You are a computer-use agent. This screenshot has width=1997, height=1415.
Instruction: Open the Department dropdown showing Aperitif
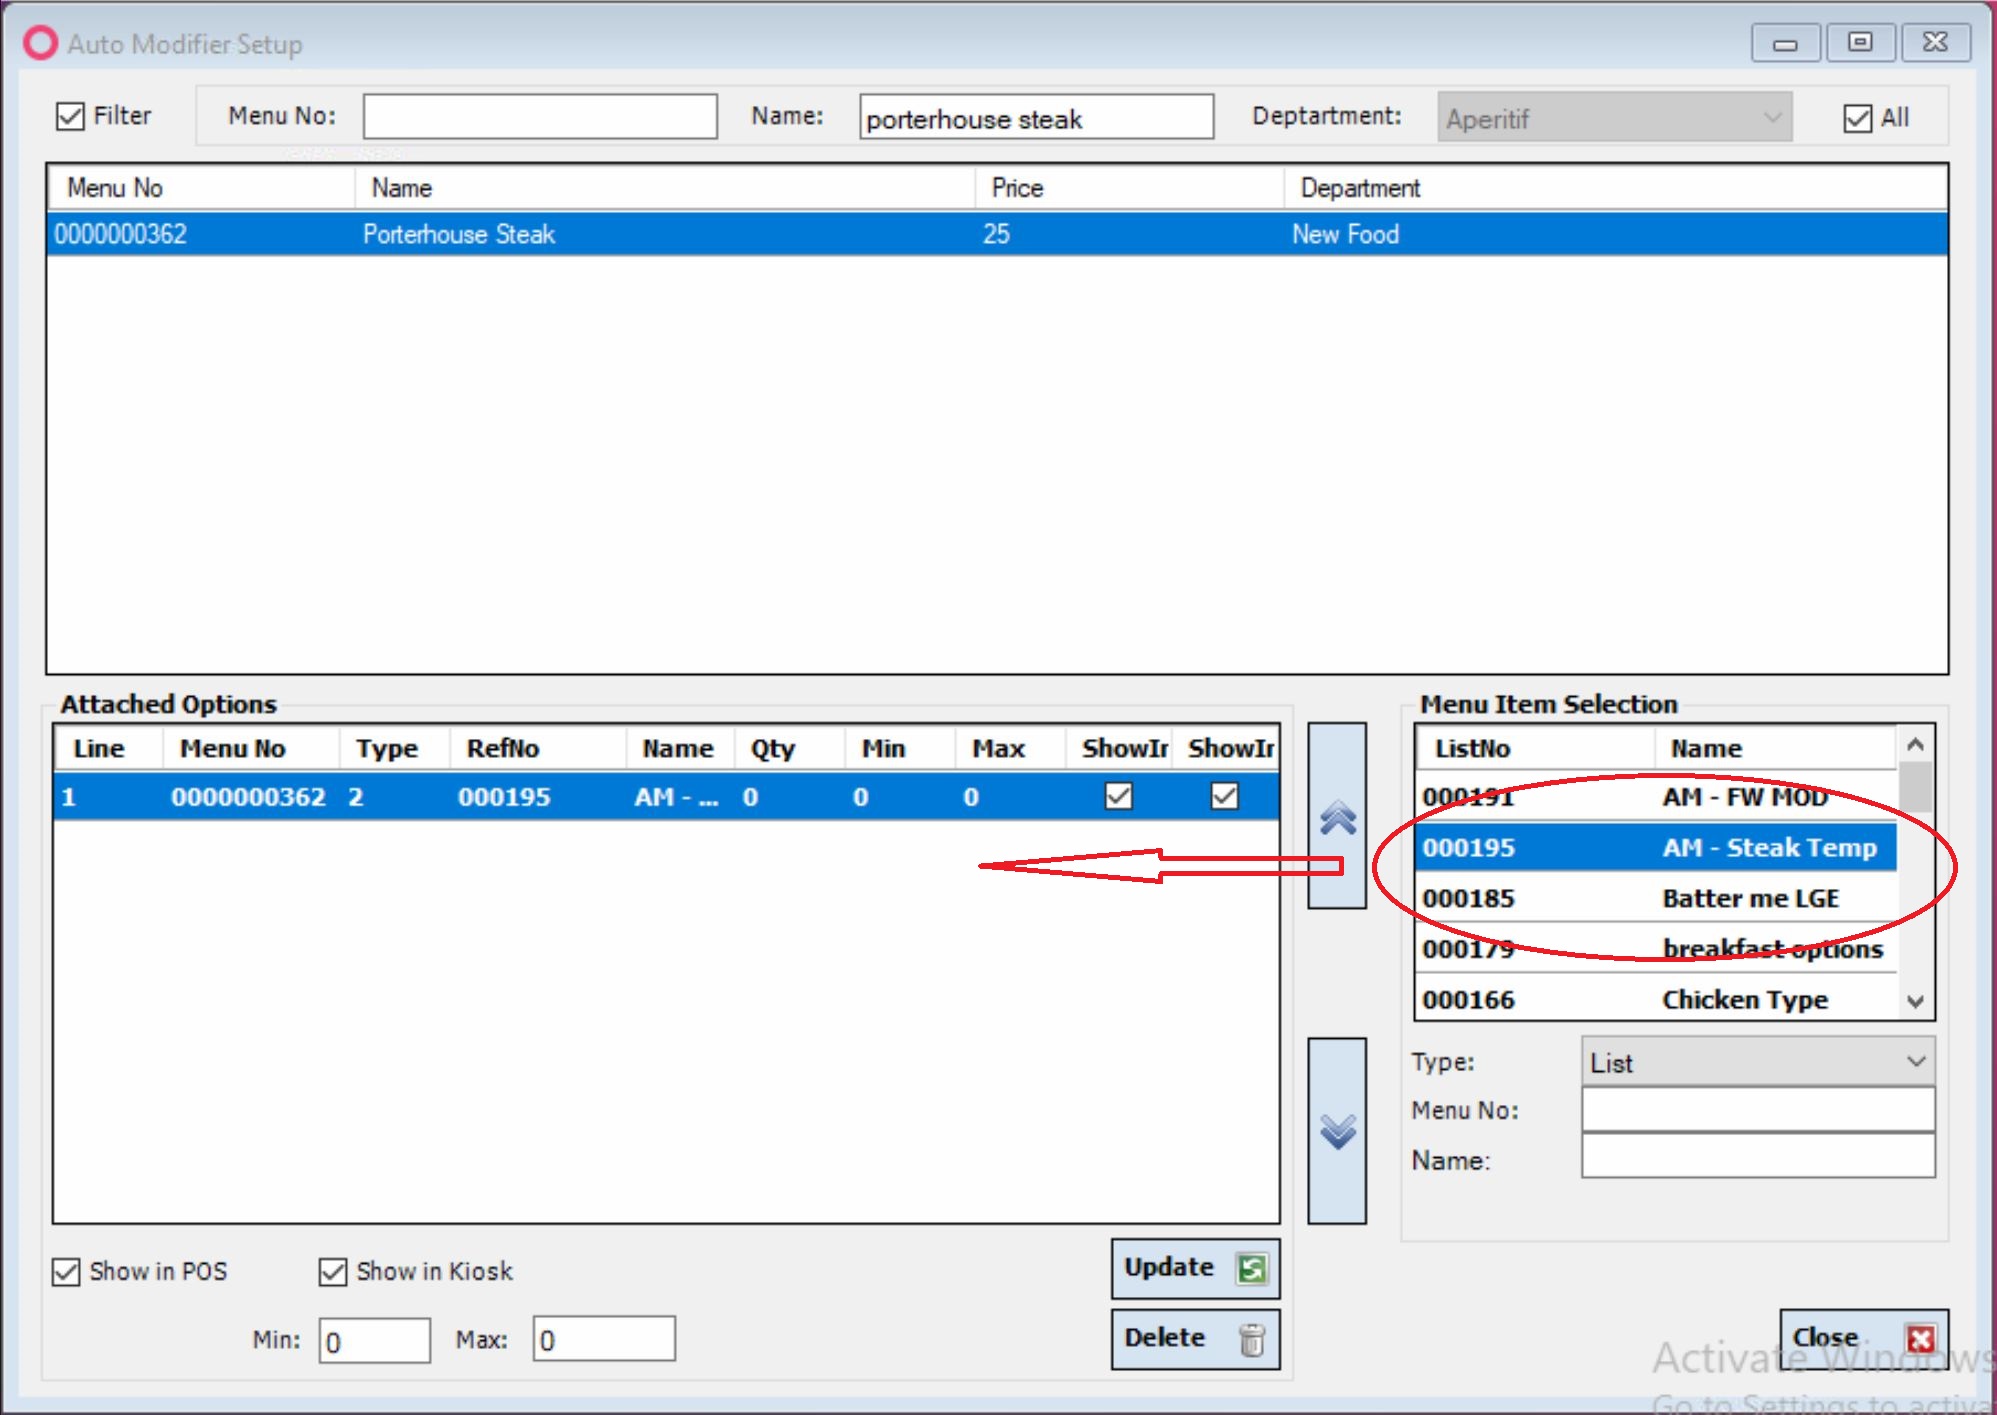[1614, 118]
